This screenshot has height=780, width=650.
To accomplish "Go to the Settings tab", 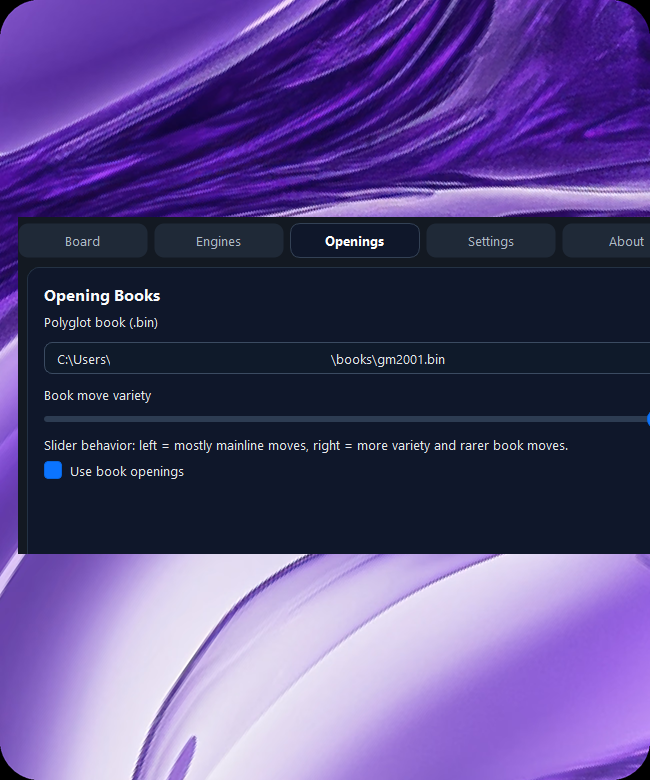I will pyautogui.click(x=490, y=241).
